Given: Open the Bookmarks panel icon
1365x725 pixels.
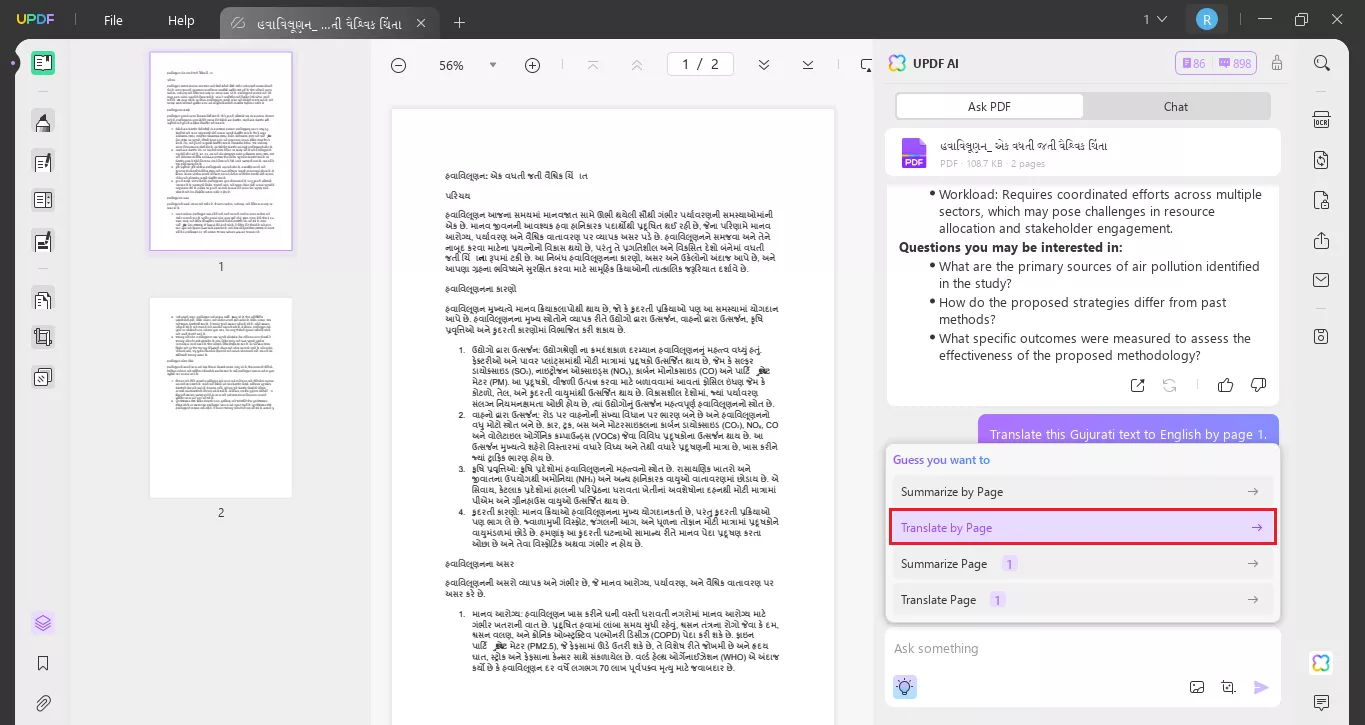Looking at the screenshot, I should pos(43,663).
